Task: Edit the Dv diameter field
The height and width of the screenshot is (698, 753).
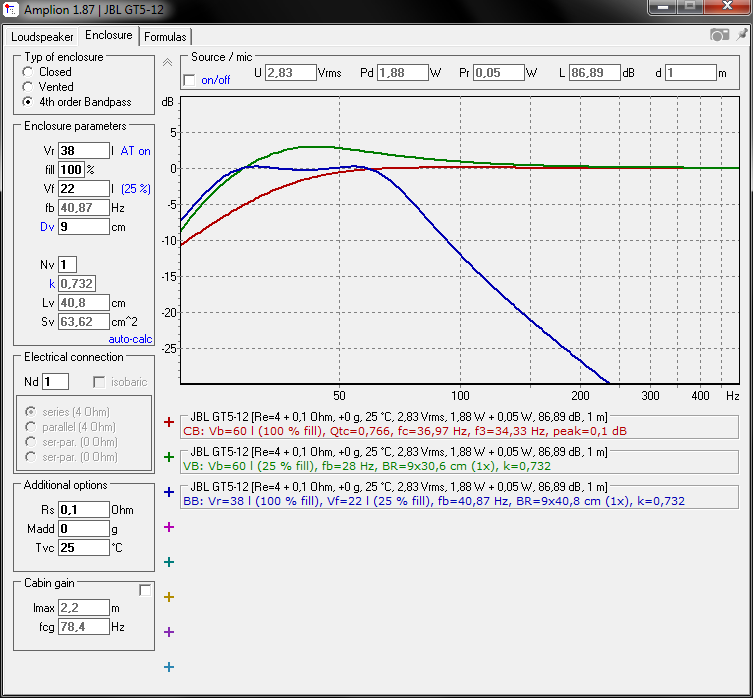Action: [x=84, y=227]
